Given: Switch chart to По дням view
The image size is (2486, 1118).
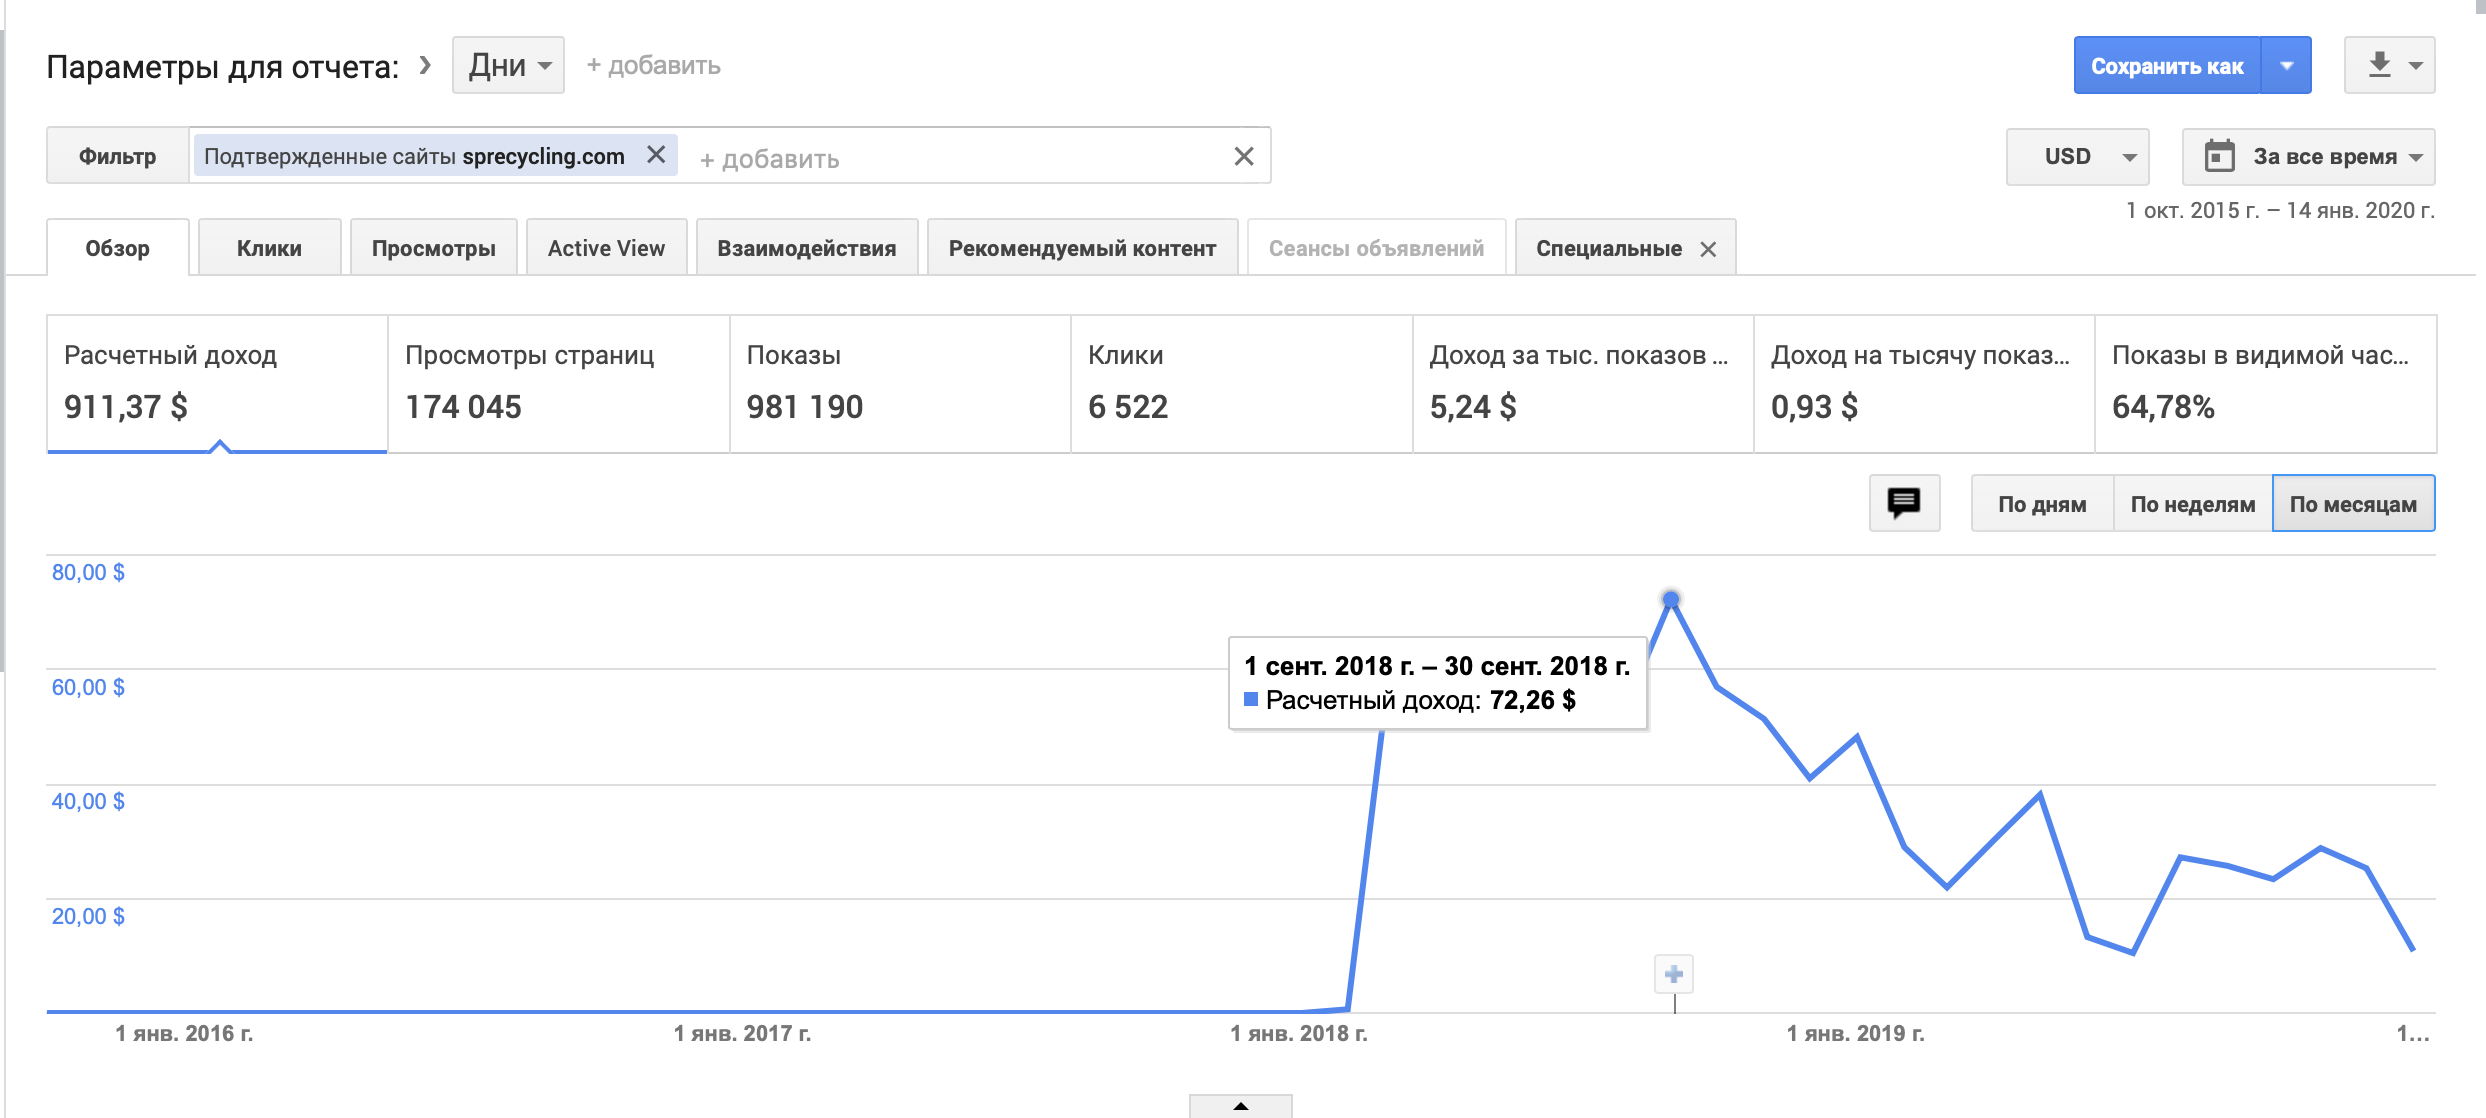Looking at the screenshot, I should tap(2041, 504).
